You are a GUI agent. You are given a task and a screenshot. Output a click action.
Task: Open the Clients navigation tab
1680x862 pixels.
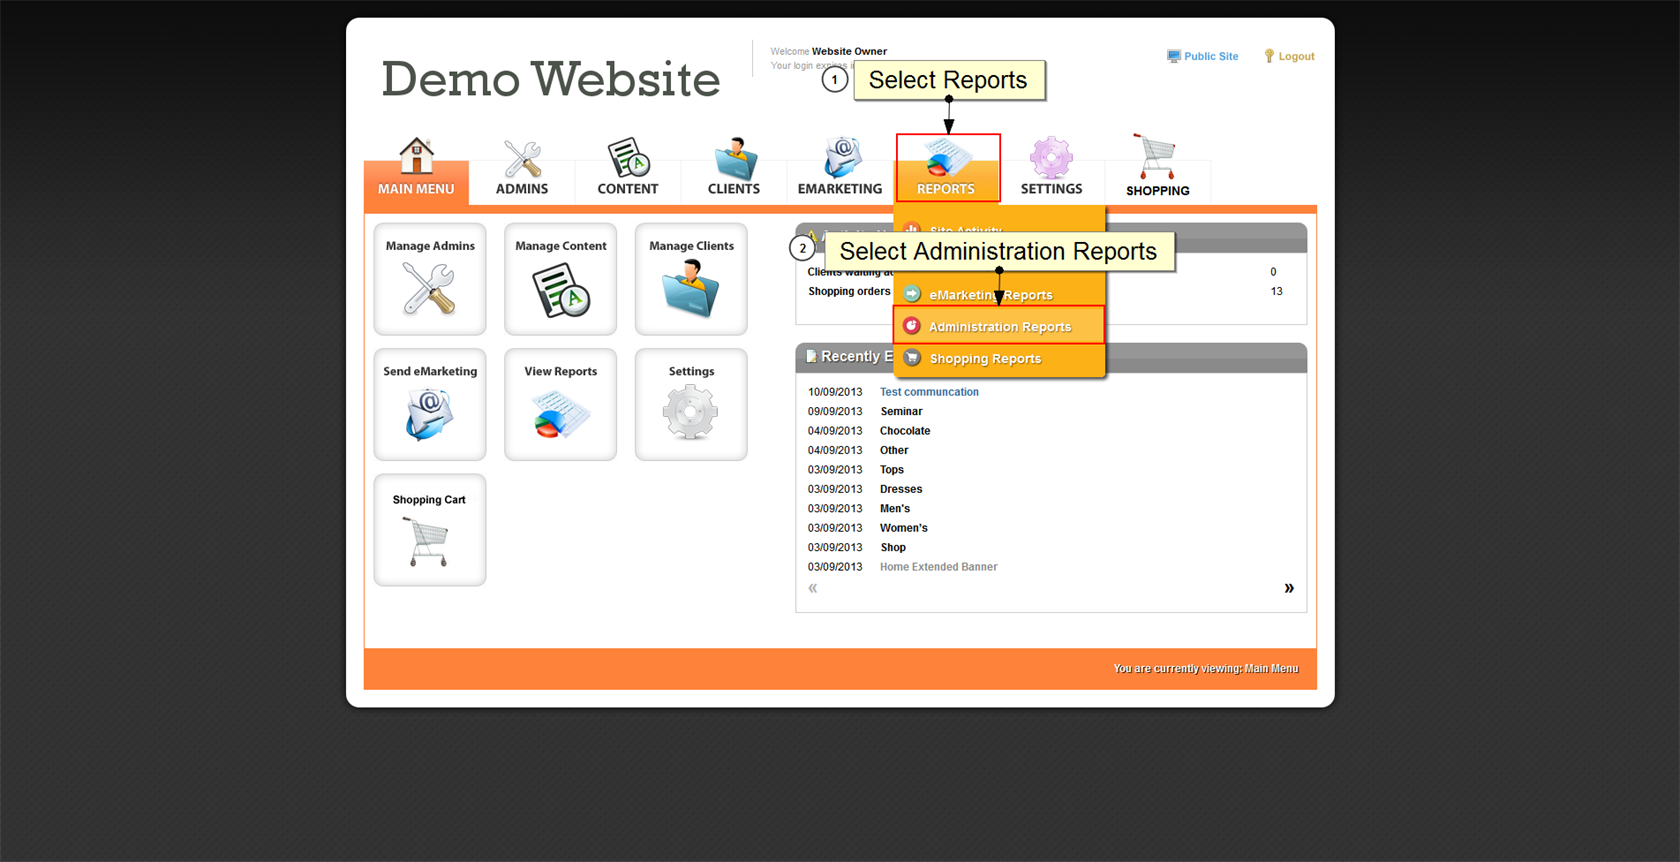point(734,168)
